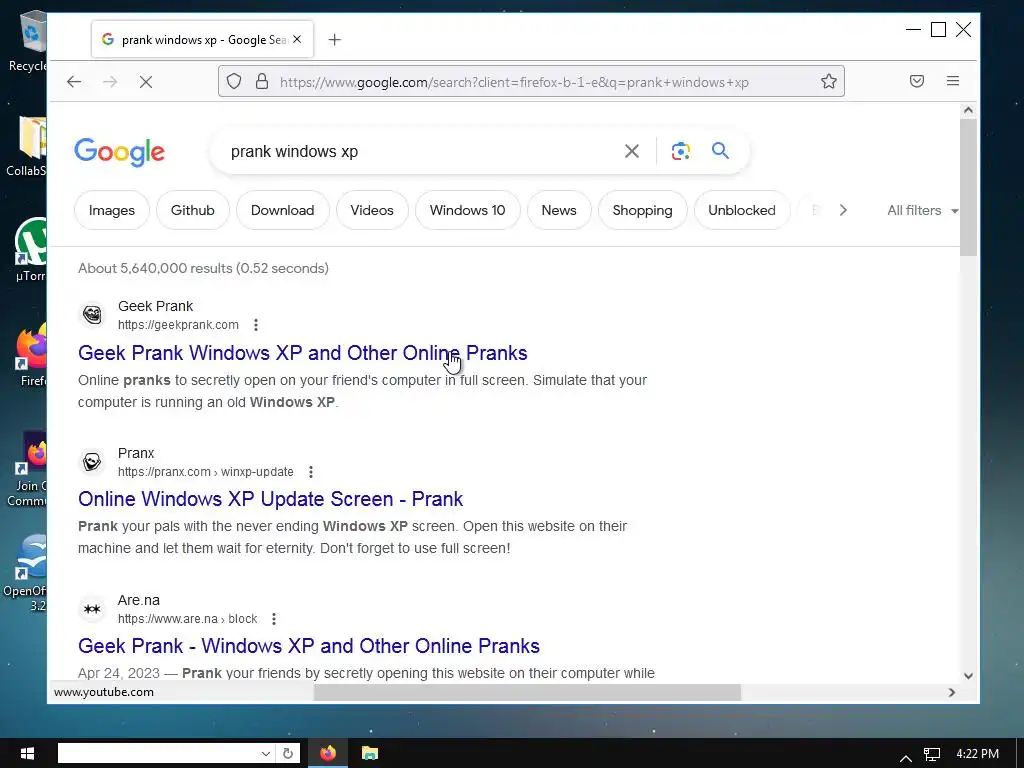Select the OpenOffice desktop shortcut
This screenshot has height=768, width=1024.
tap(26, 573)
